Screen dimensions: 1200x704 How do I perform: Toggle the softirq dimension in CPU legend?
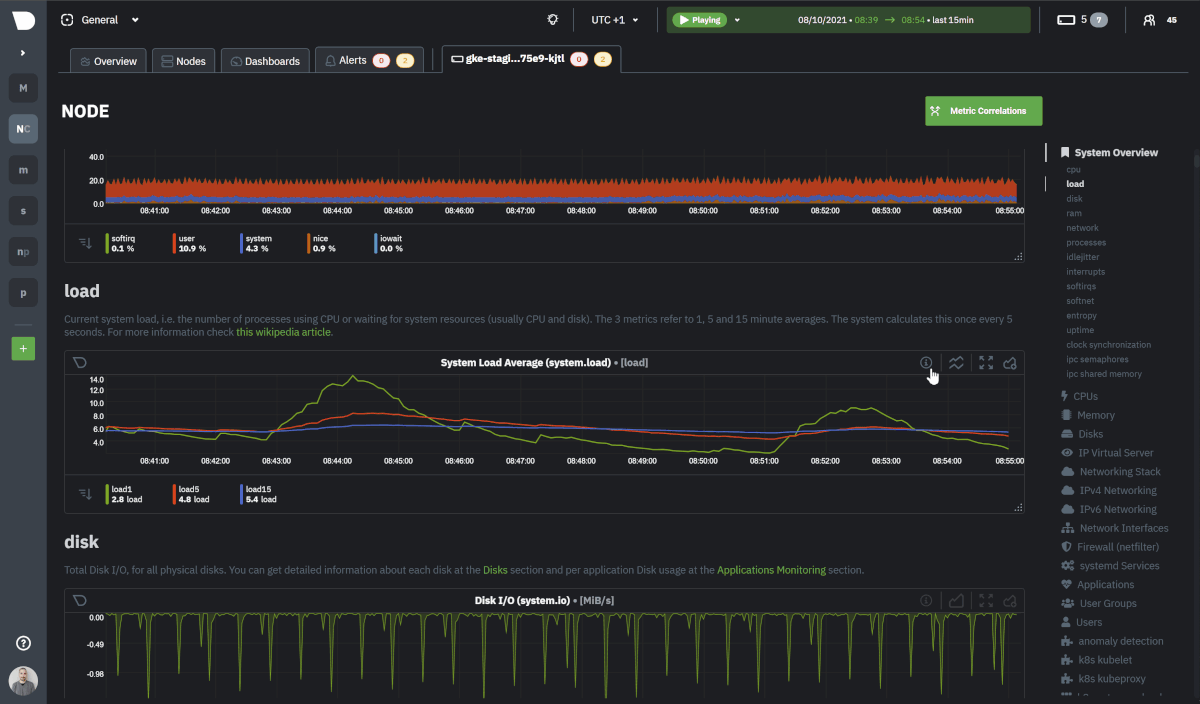pyautogui.click(x=123, y=243)
